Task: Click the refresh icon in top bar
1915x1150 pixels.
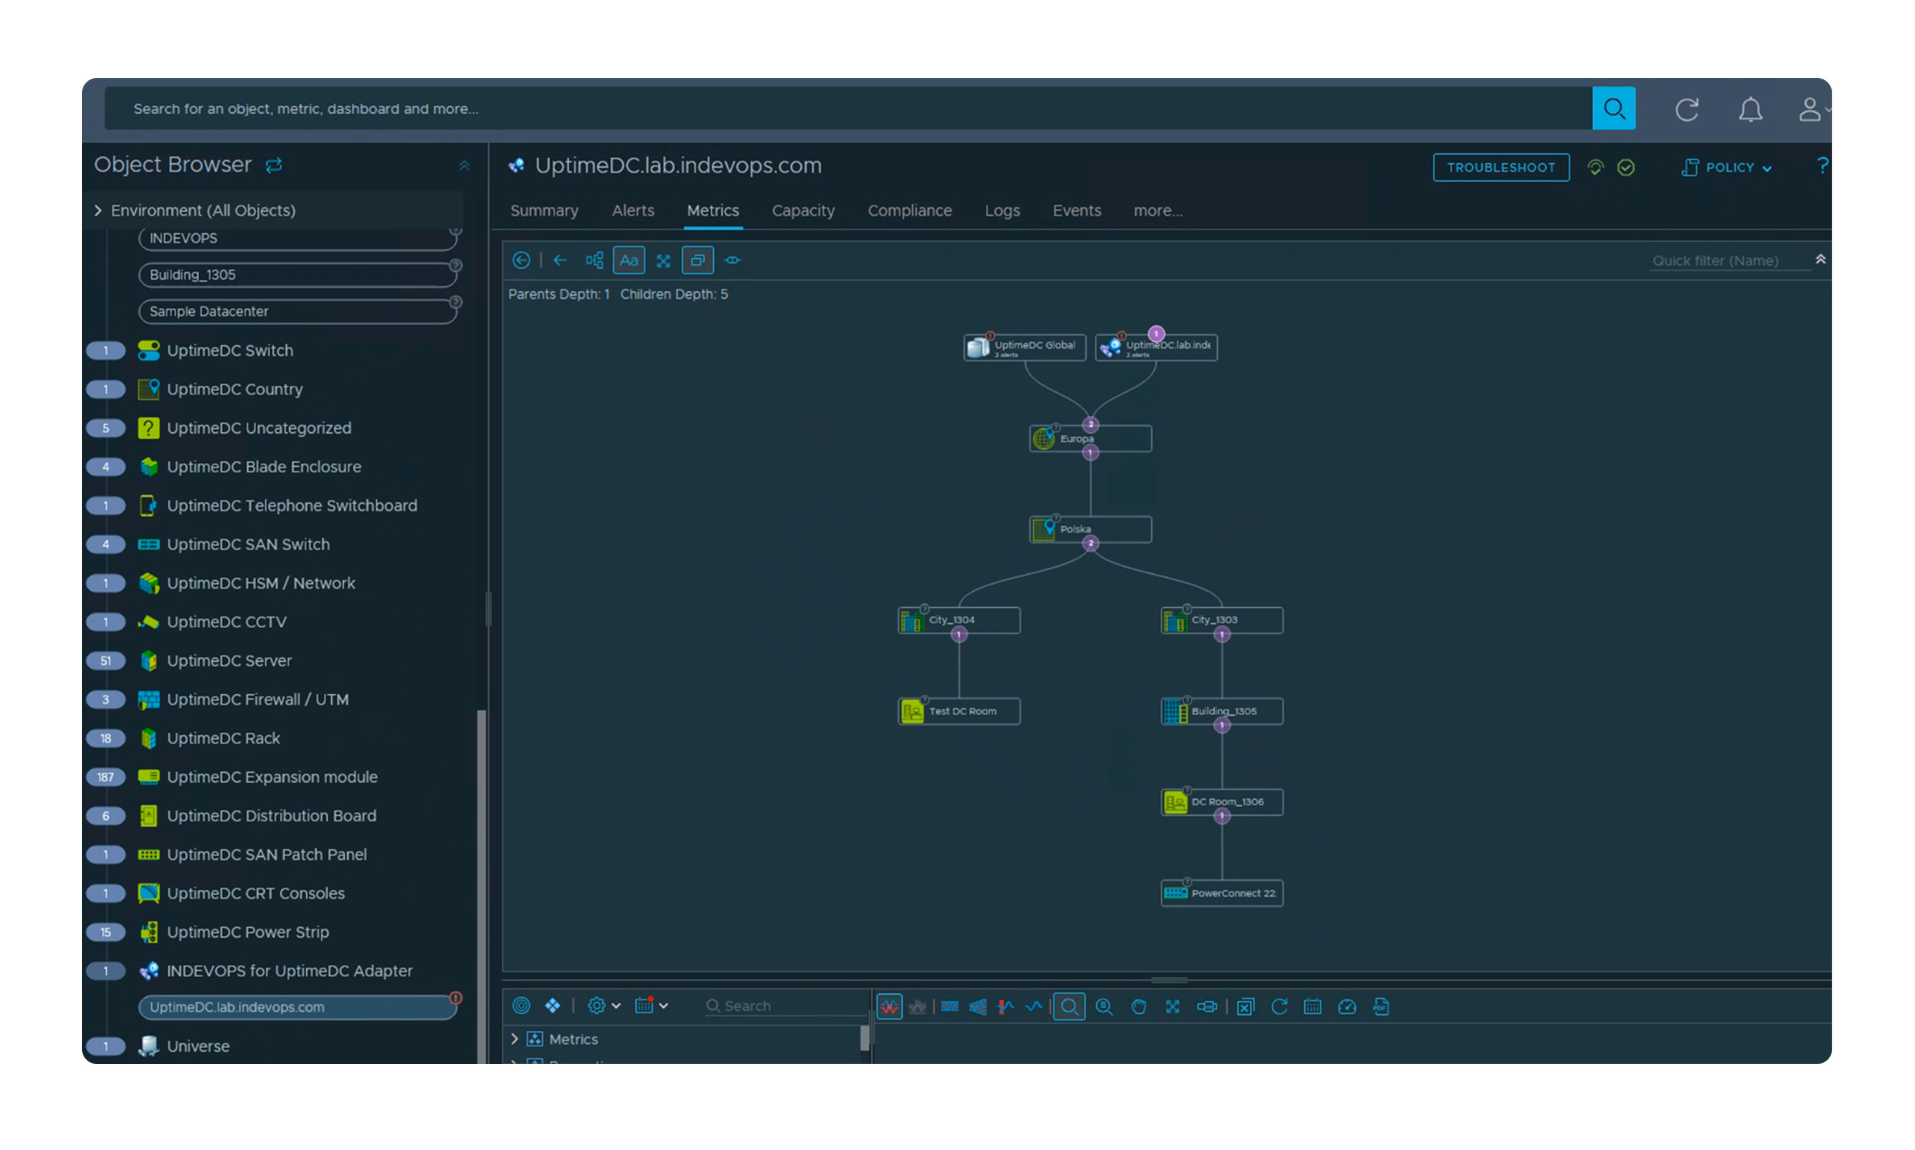Action: [1687, 109]
